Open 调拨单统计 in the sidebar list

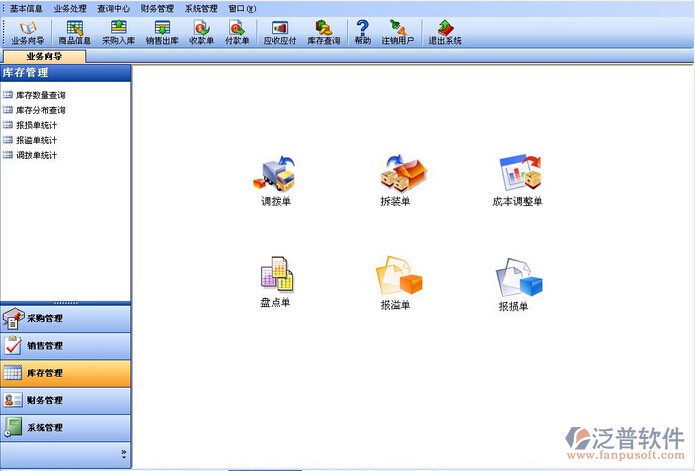click(30, 155)
